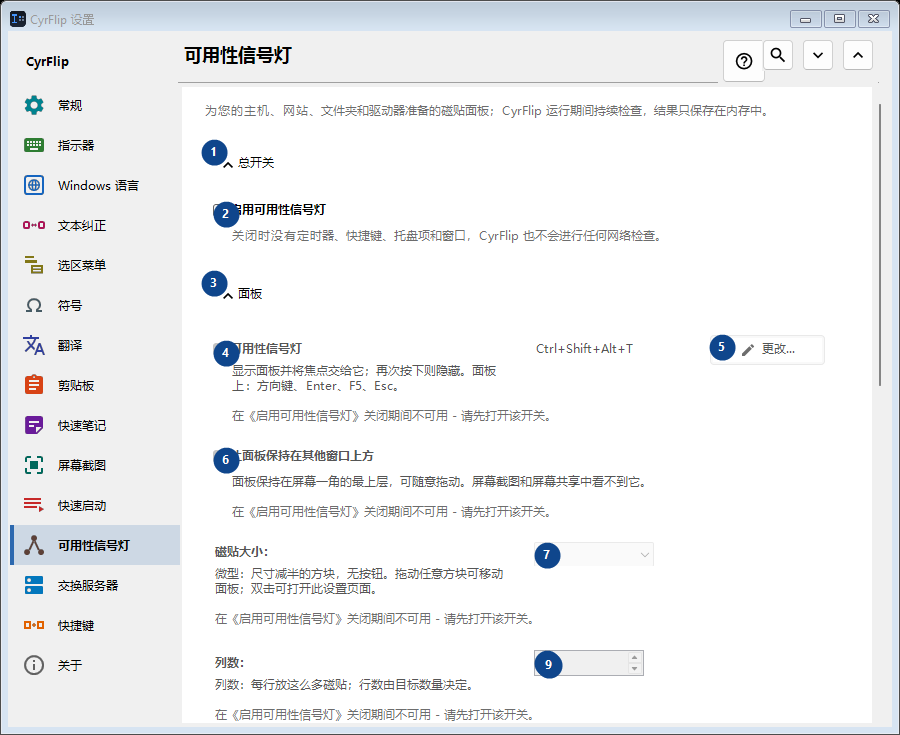
Task: Click the help question mark icon
Action: point(744,61)
